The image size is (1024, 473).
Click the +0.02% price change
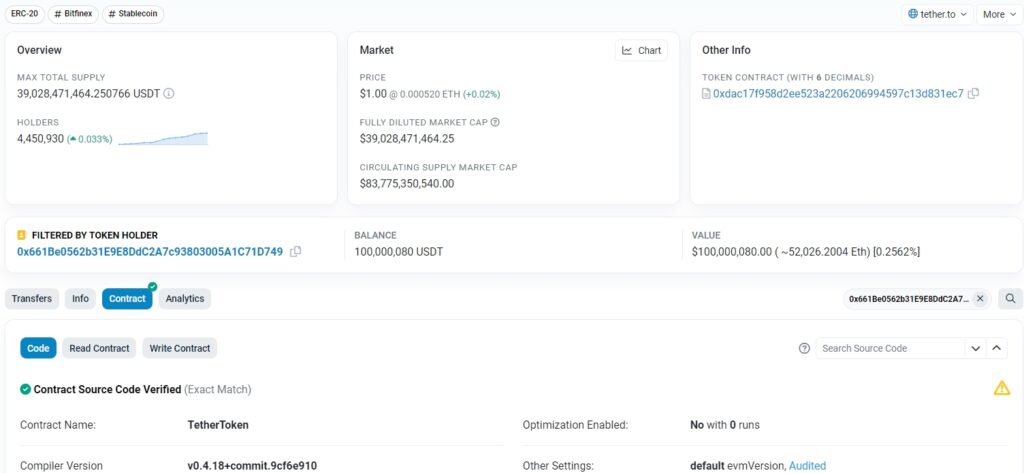(481, 94)
